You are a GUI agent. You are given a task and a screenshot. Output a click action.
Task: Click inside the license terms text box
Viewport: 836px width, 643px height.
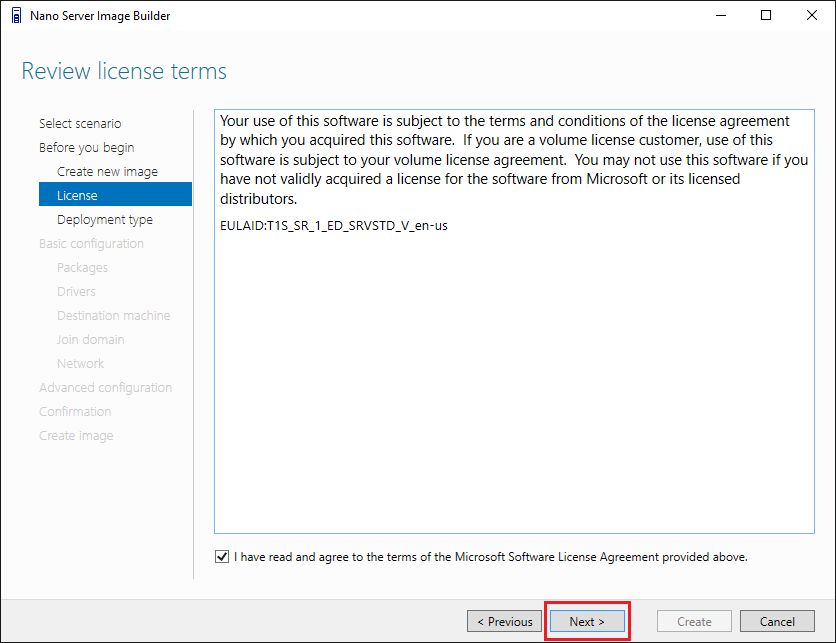tap(514, 380)
